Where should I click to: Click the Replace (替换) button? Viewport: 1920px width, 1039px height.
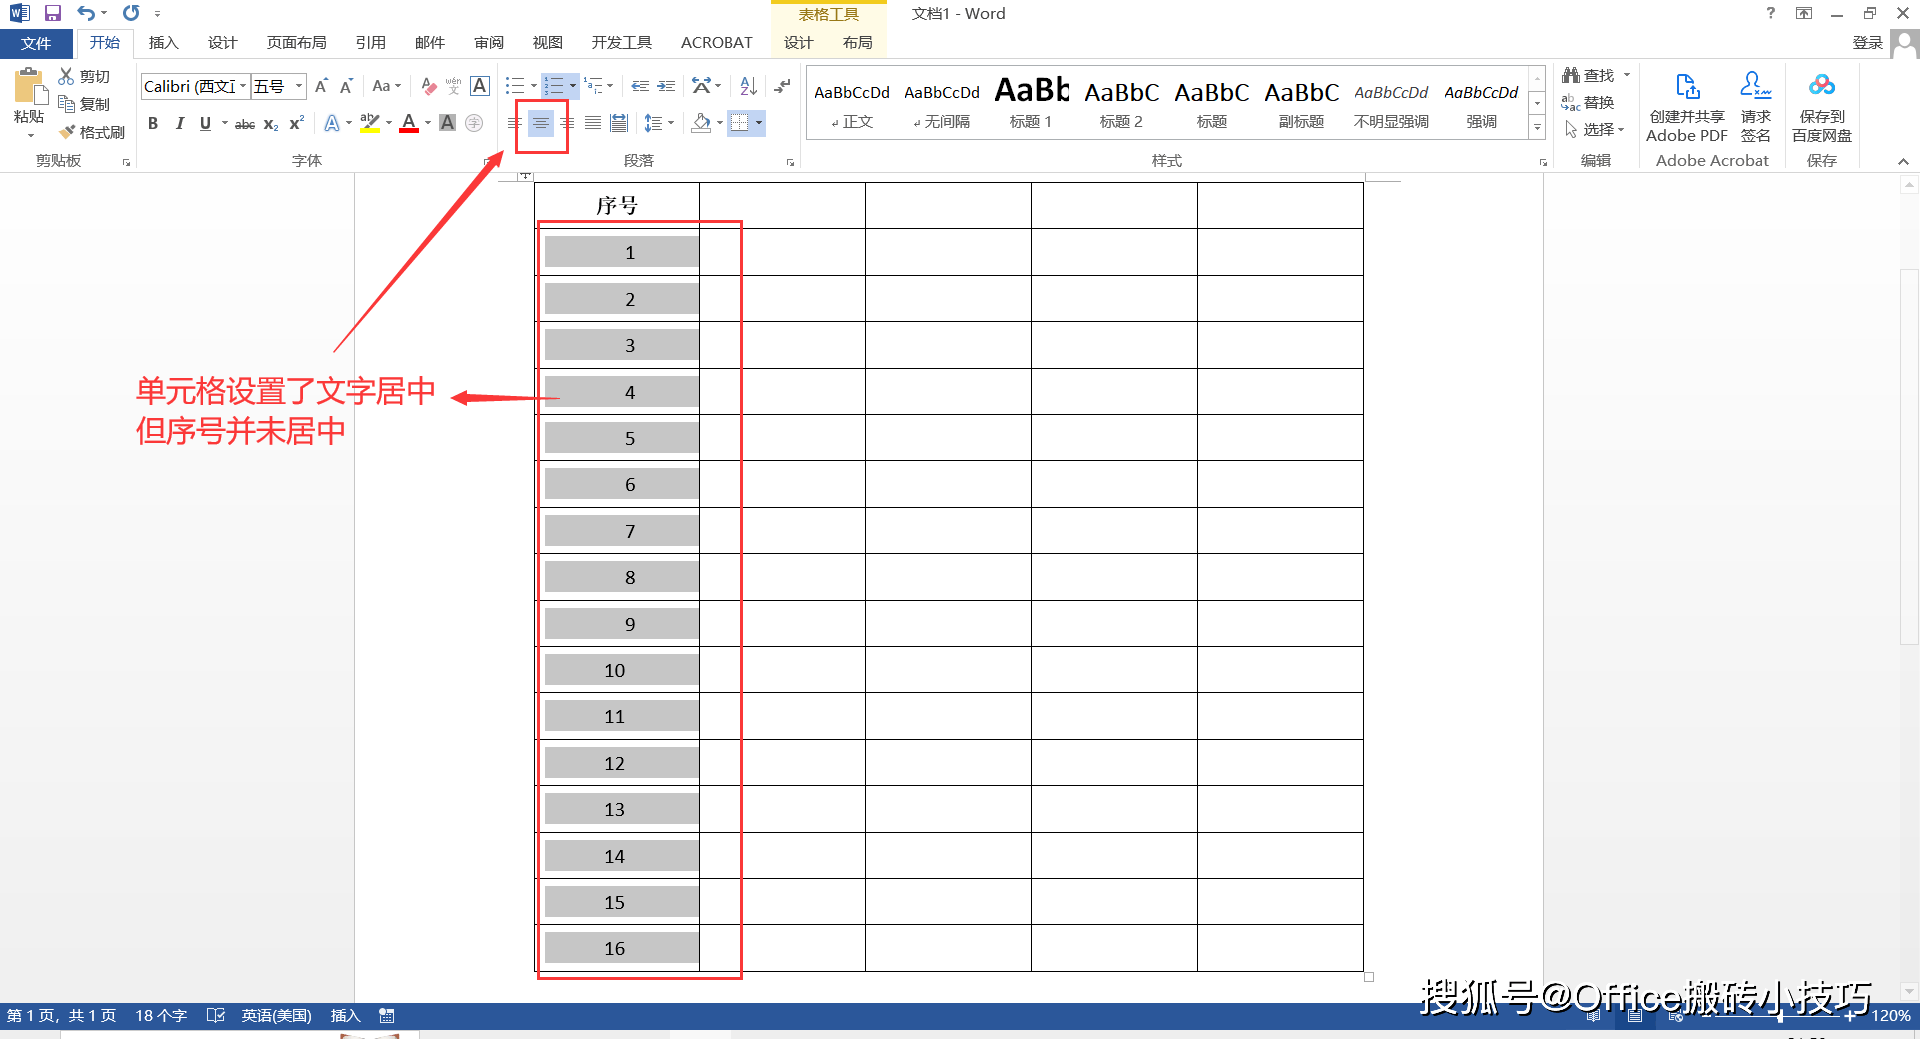click(x=1588, y=102)
